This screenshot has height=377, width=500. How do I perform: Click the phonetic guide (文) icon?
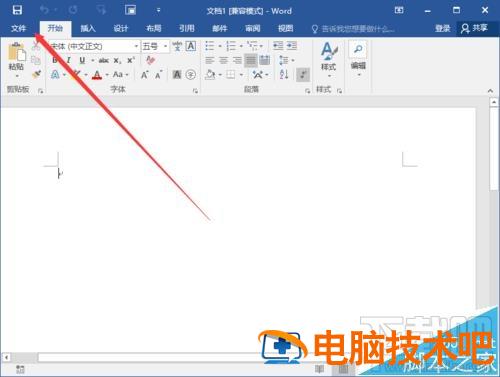pos(177,46)
